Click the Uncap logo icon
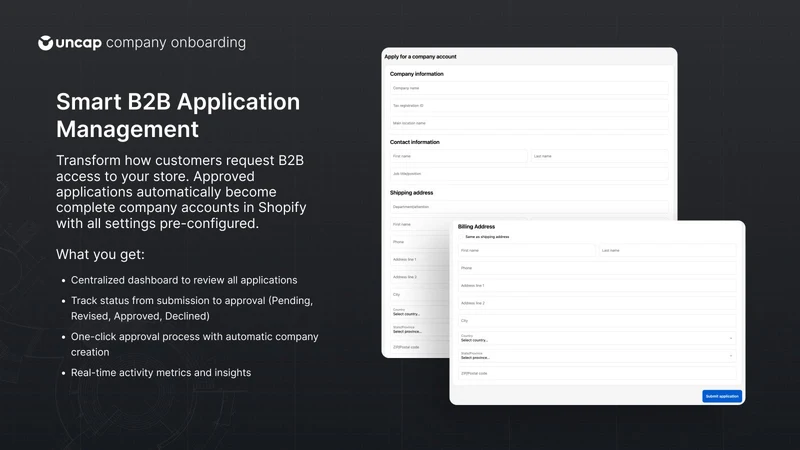 click(45, 43)
